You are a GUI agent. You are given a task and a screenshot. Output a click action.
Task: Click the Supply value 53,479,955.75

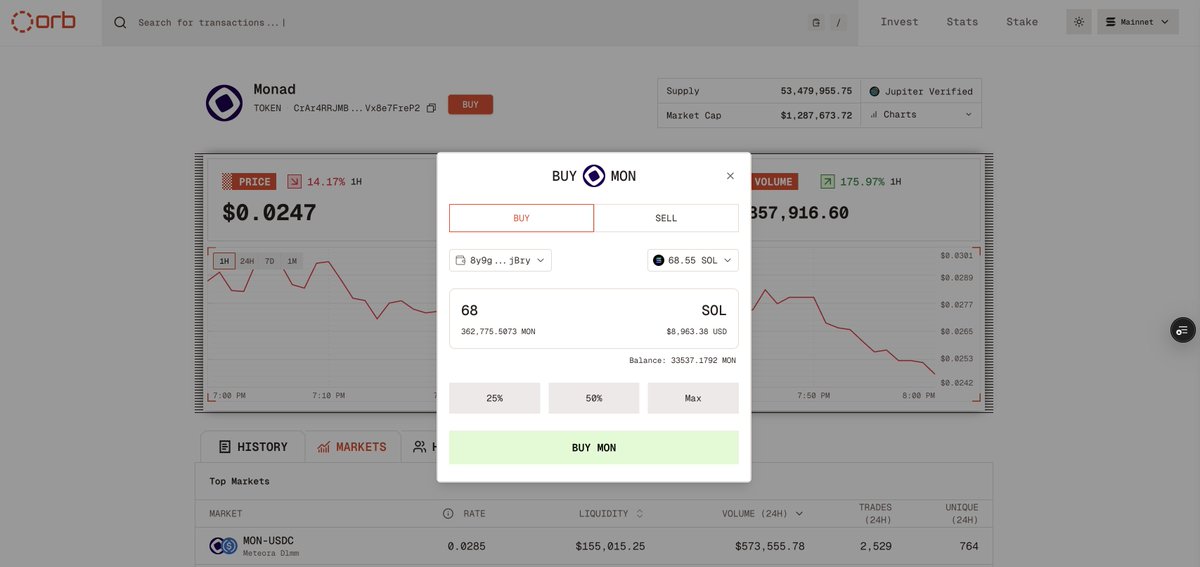[816, 91]
